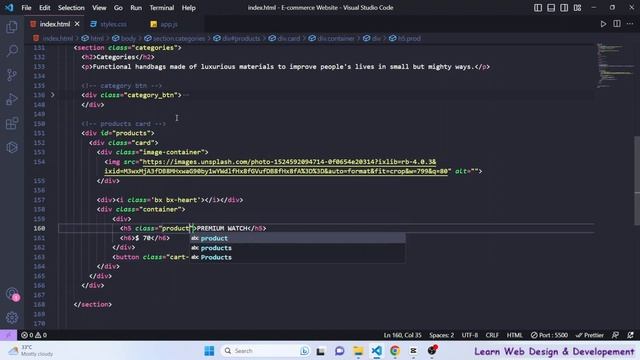
Task: Open the chat app taskbar icon
Action: point(340,351)
